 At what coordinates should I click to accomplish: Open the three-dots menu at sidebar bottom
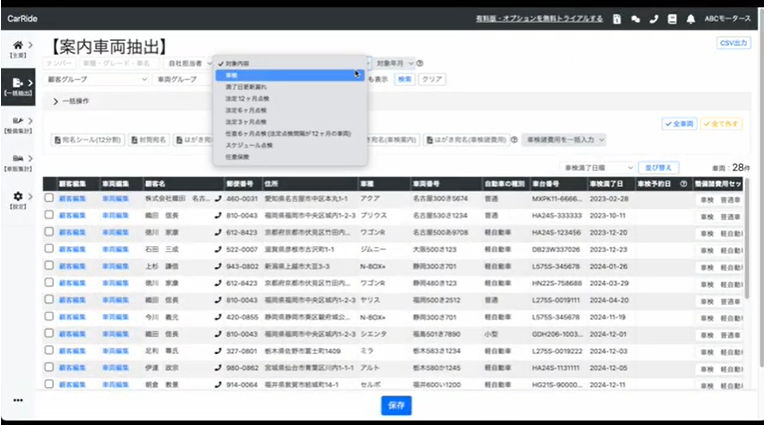click(x=18, y=400)
